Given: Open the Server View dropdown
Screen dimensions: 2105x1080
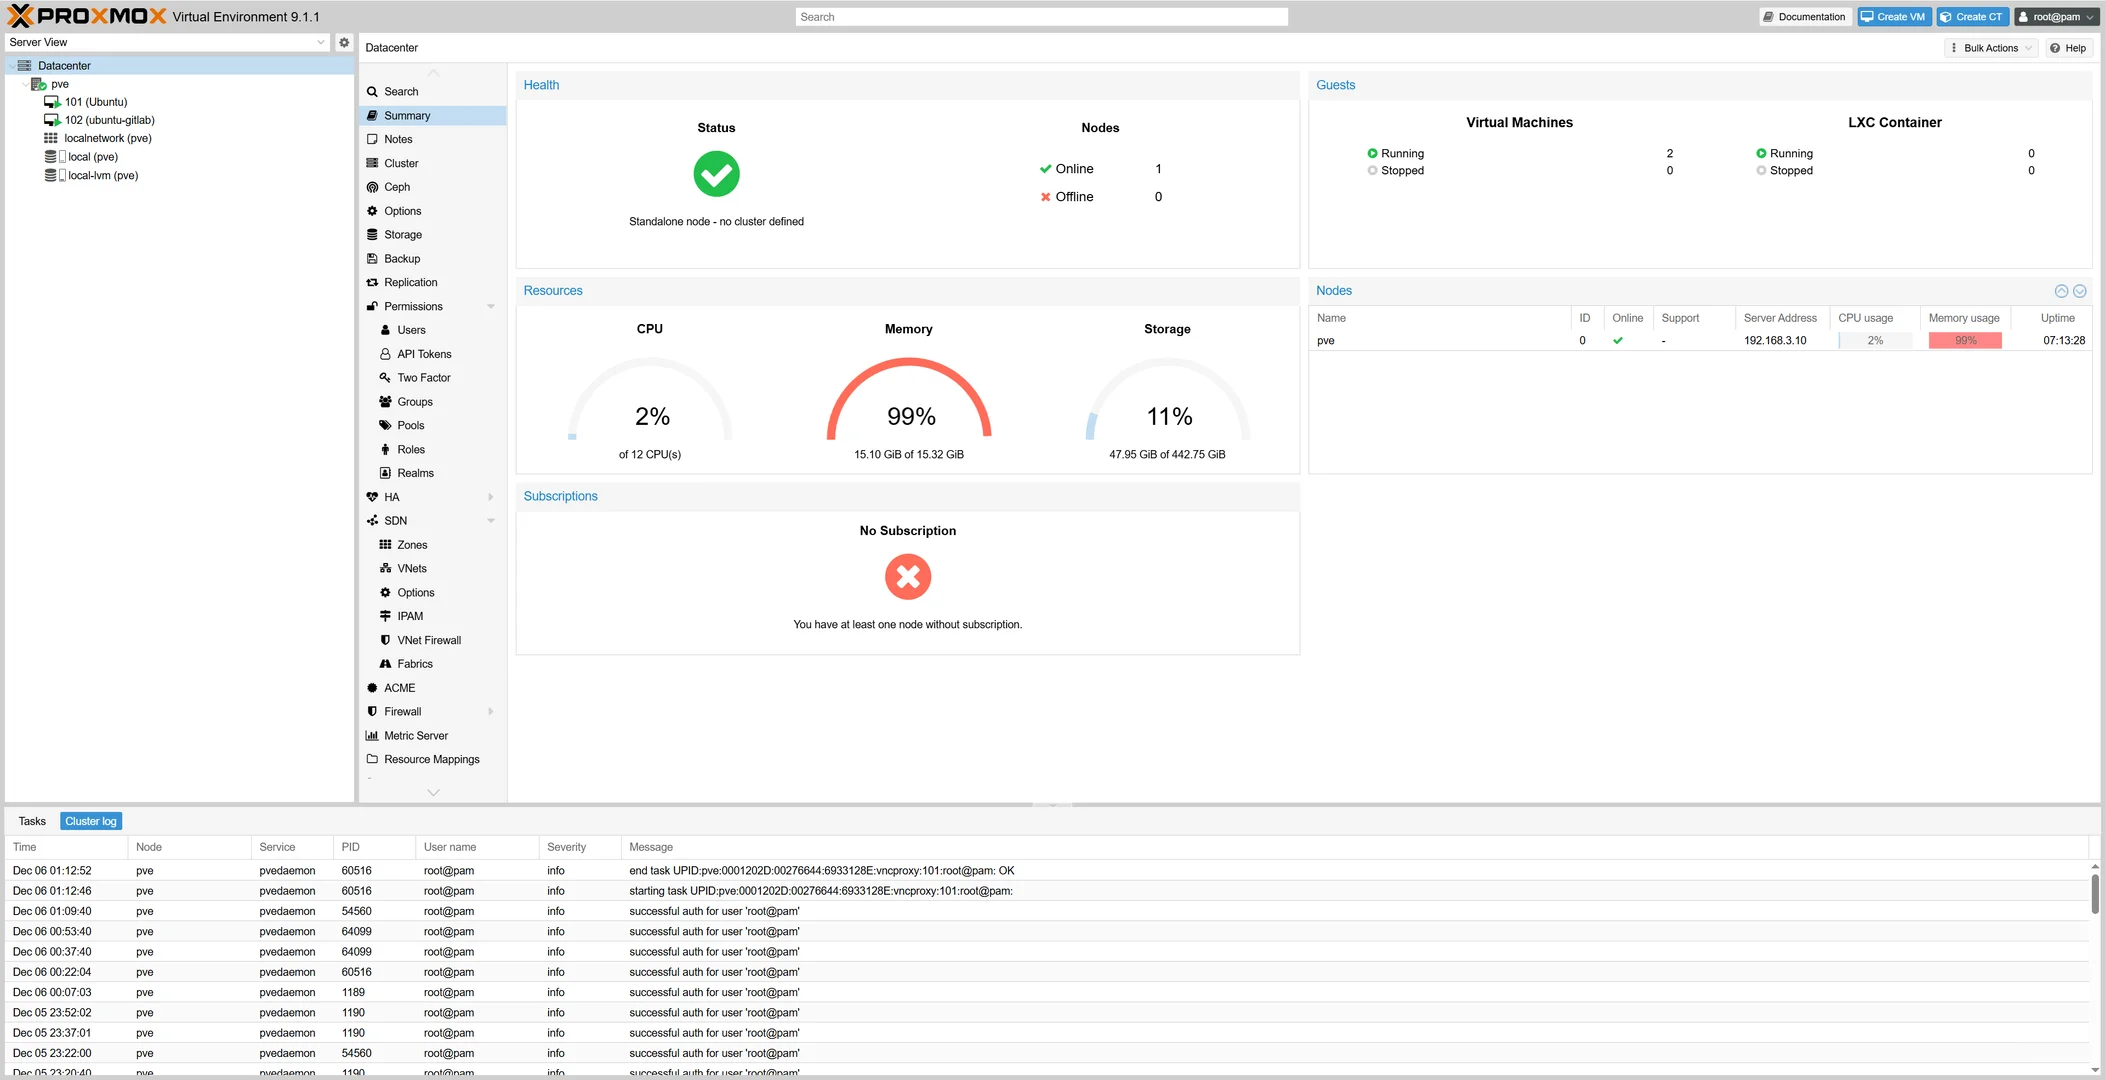Looking at the screenshot, I should (321, 42).
